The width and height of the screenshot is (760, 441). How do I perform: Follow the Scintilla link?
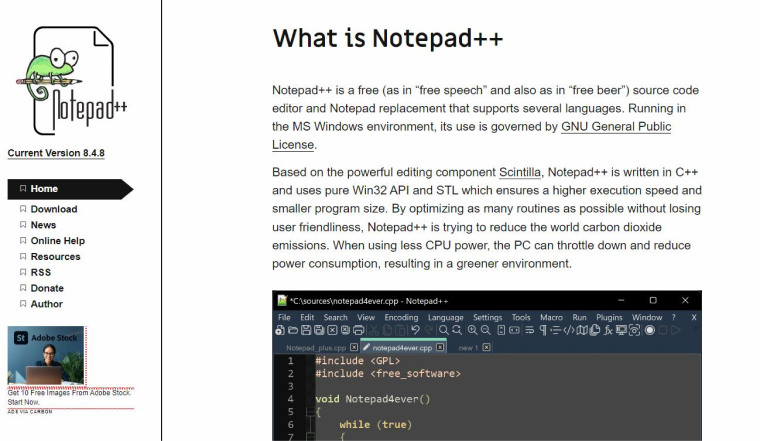point(520,173)
